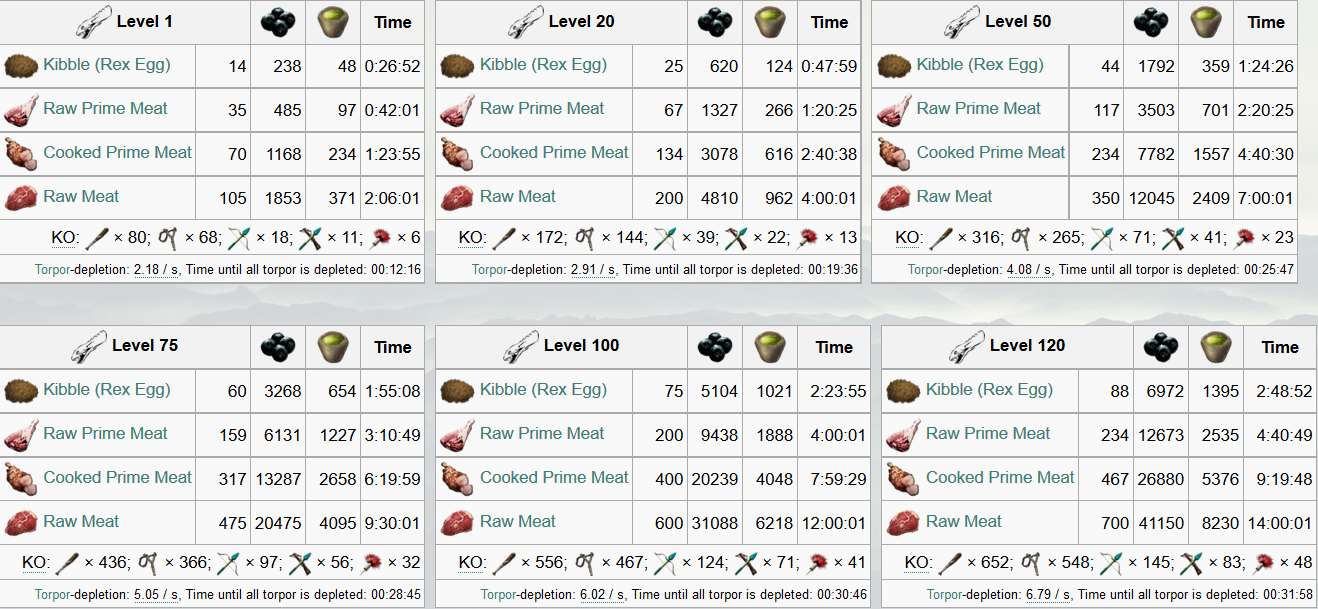The height and width of the screenshot is (609, 1318).
Task: Click the 2.91 / s depletion value under Level 20
Action: tap(594, 269)
